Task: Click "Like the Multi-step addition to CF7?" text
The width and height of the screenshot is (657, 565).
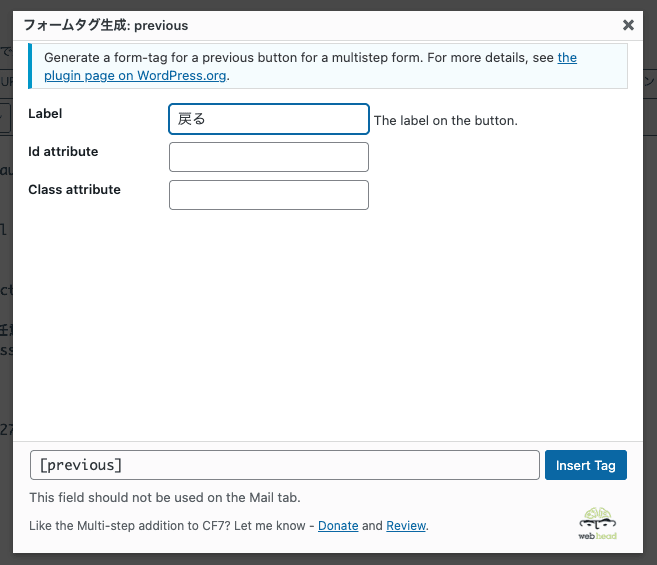Action: click(x=170, y=525)
